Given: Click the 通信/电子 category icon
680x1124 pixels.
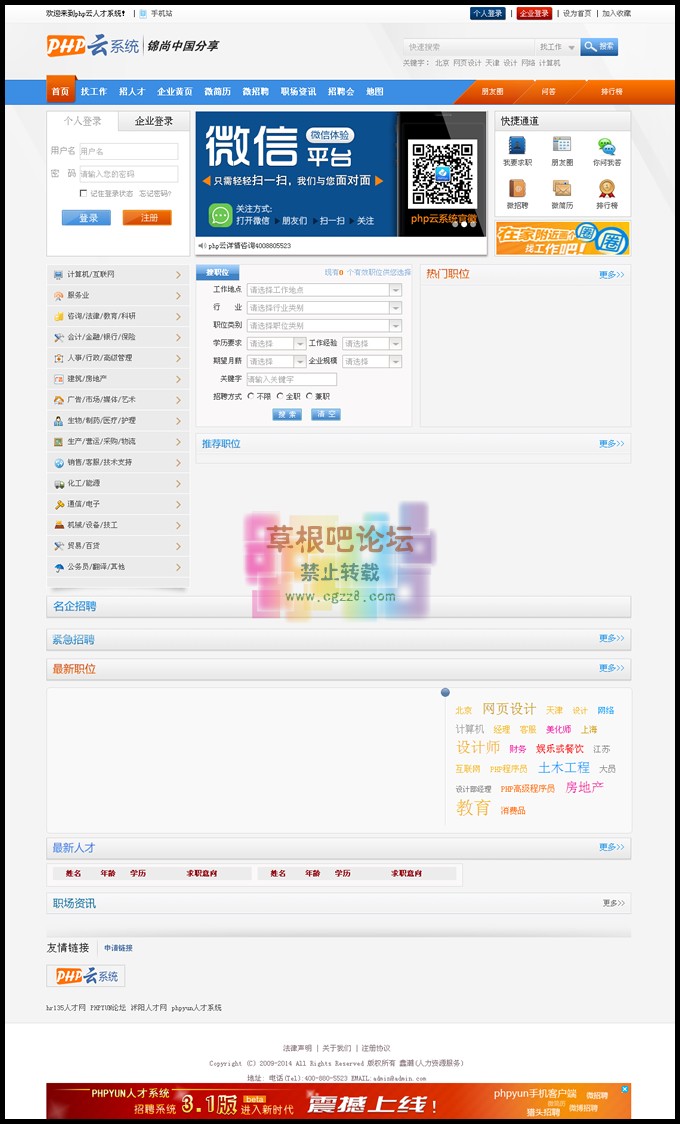Looking at the screenshot, I should (58, 504).
